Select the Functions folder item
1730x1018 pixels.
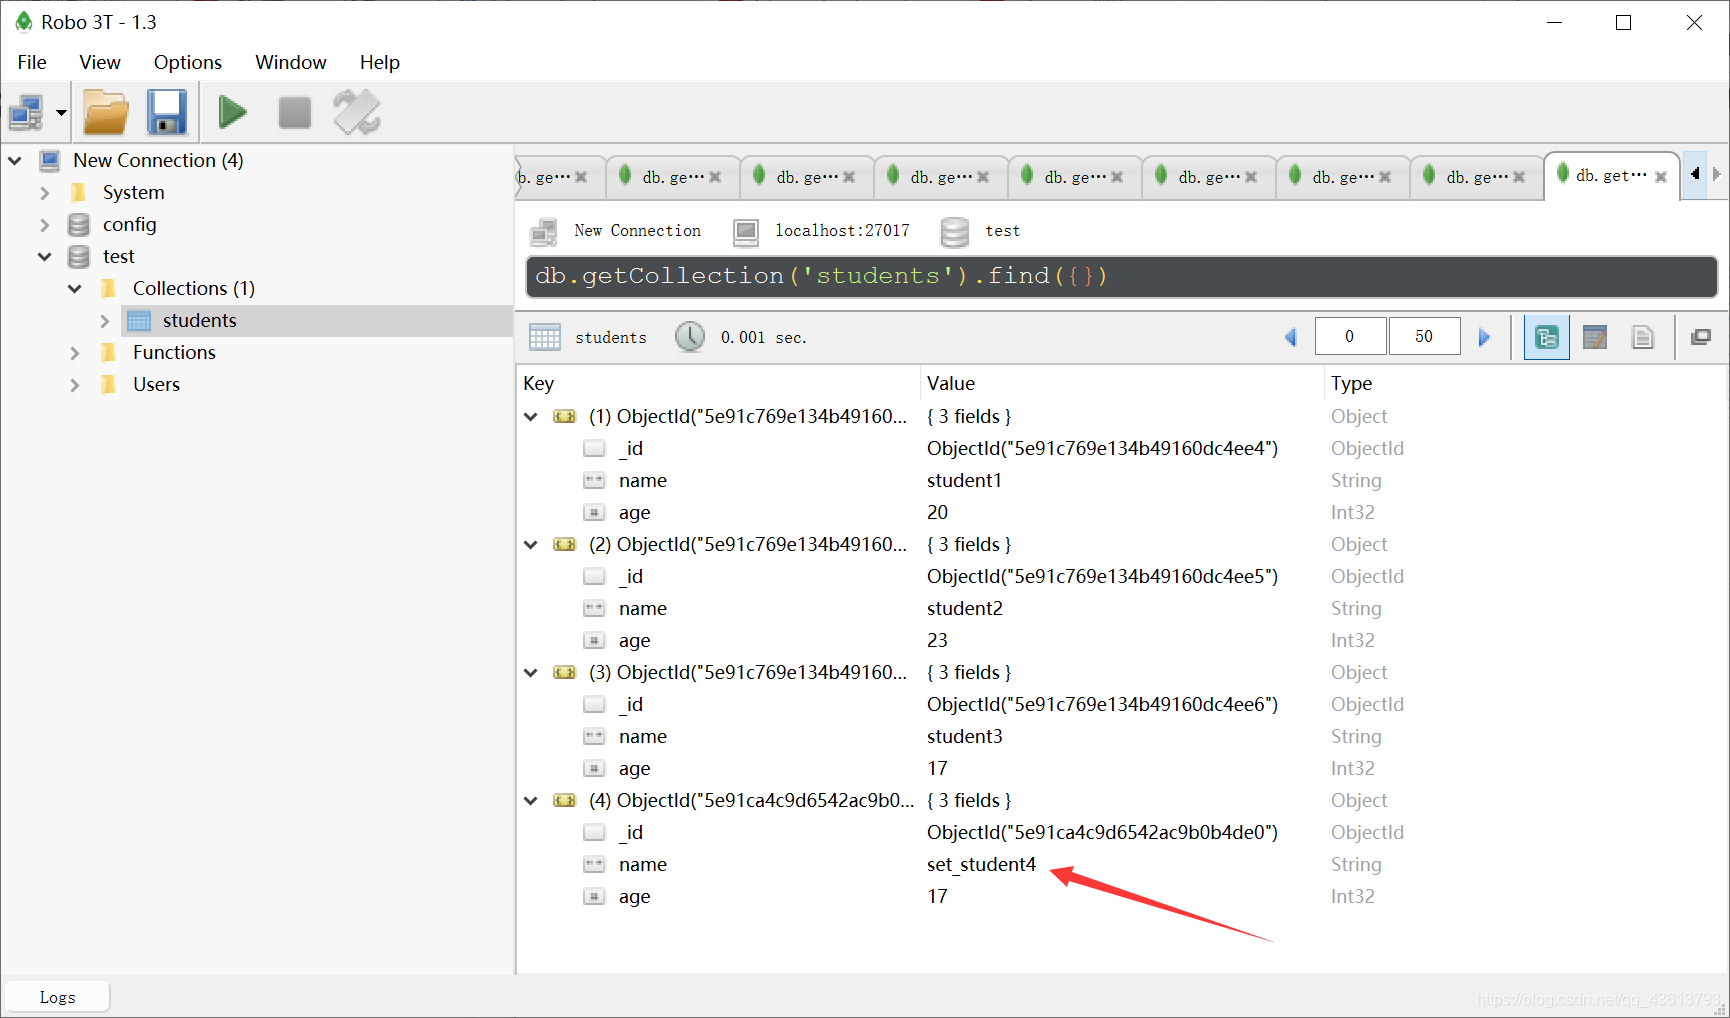click(174, 352)
